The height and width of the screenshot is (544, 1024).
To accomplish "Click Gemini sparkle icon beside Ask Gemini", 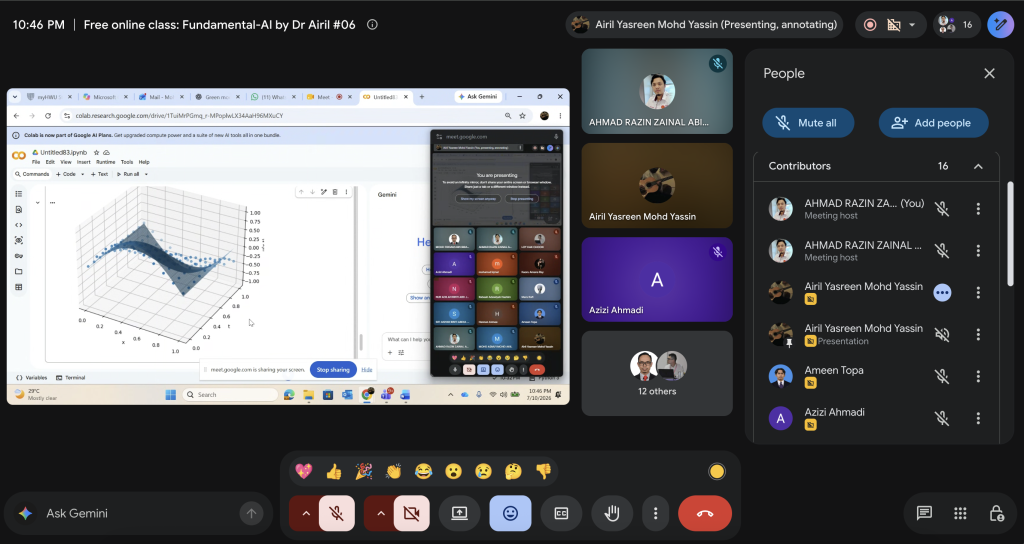I will click(25, 513).
